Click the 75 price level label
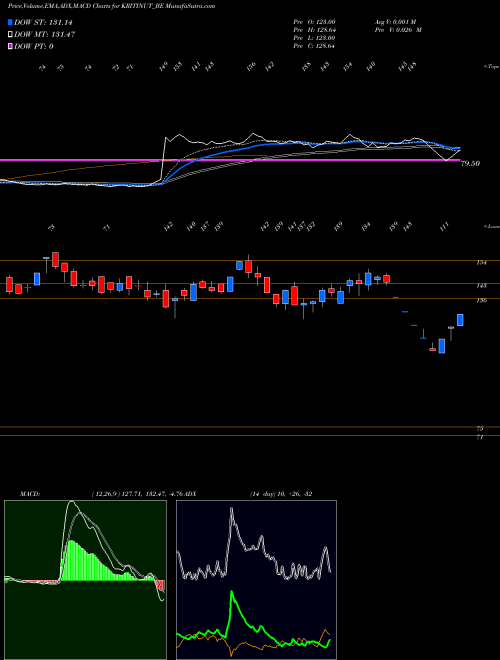Image resolution: width=500 pixels, height=660 pixels. [x=480, y=429]
